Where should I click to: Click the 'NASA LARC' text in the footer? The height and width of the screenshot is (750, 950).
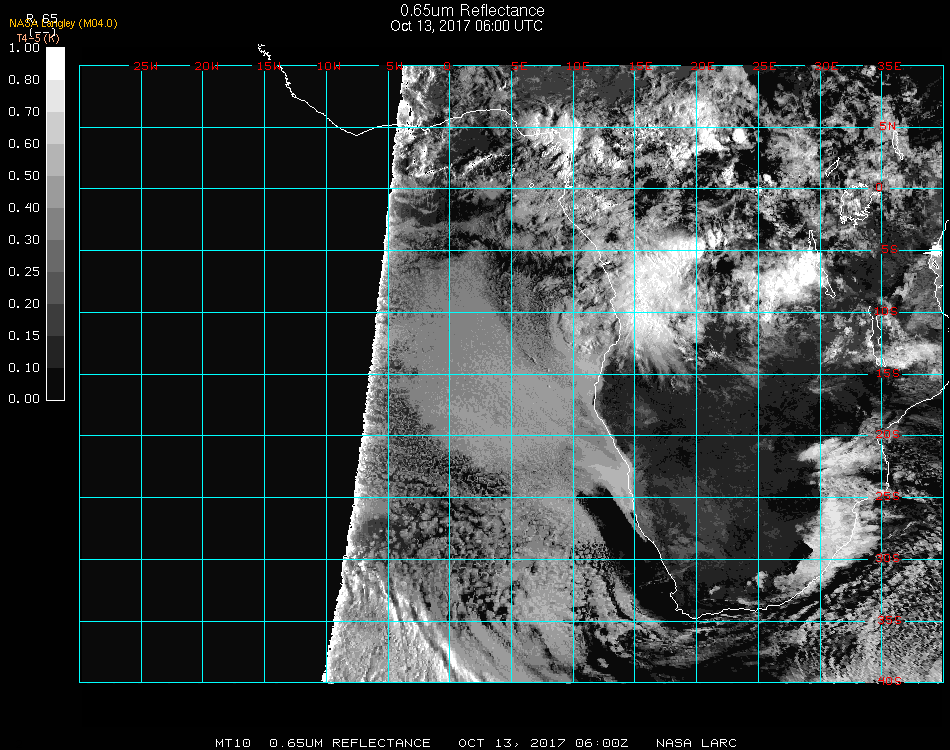695,743
